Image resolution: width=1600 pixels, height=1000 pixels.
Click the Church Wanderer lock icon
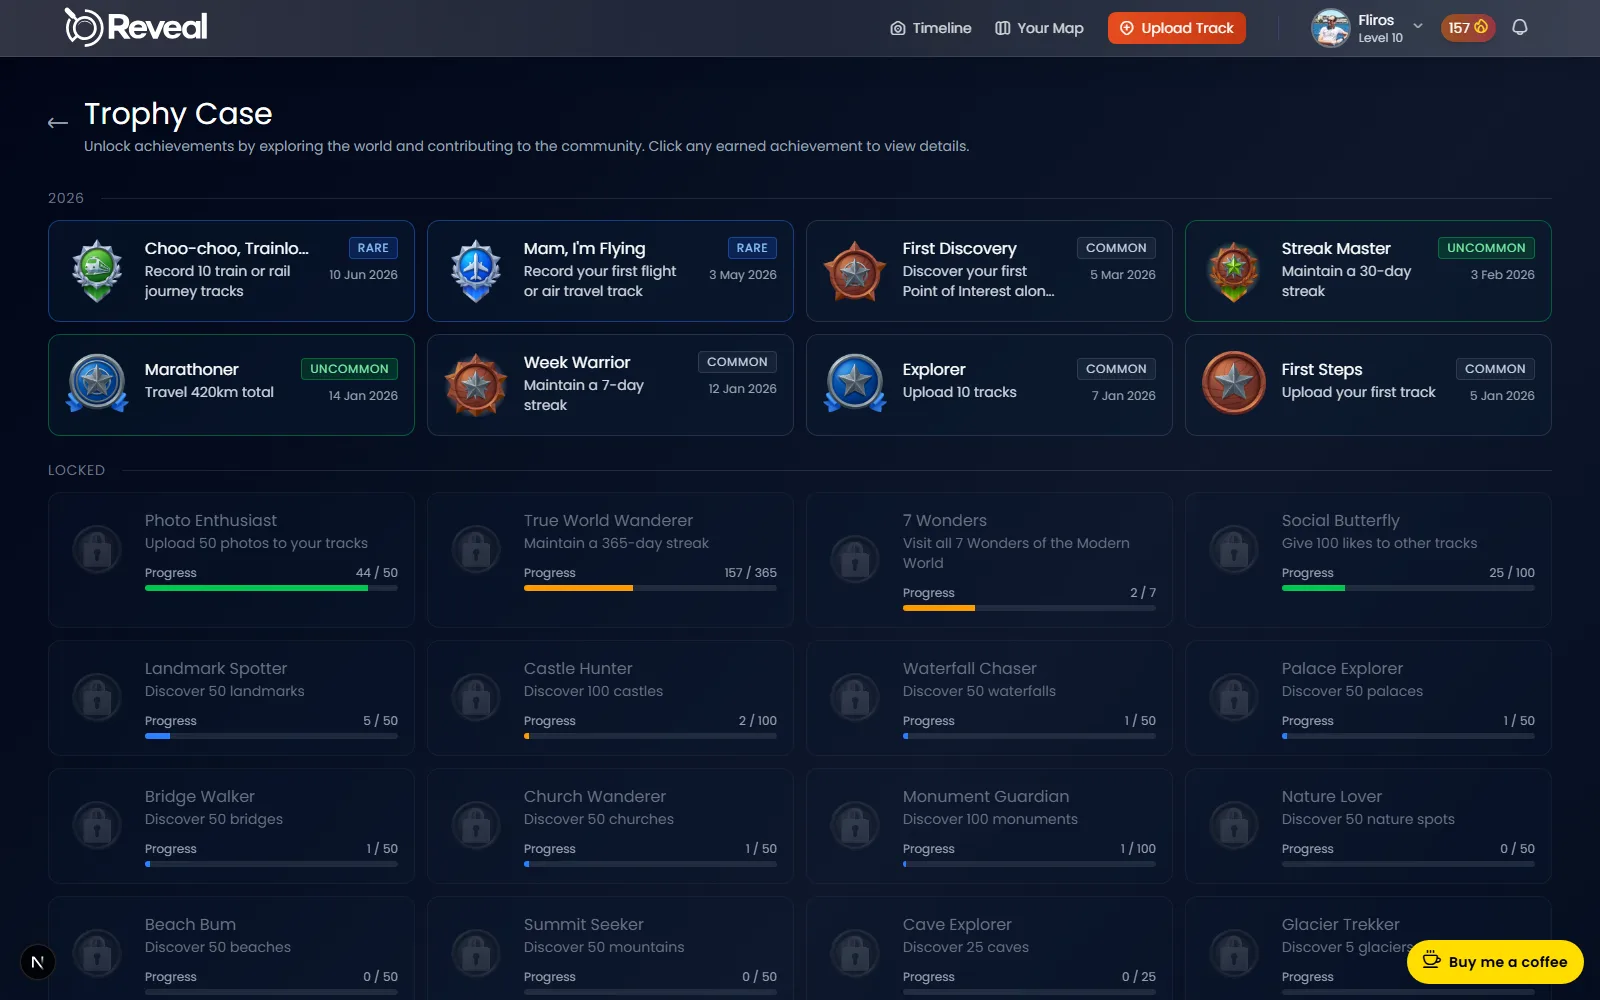click(x=476, y=825)
